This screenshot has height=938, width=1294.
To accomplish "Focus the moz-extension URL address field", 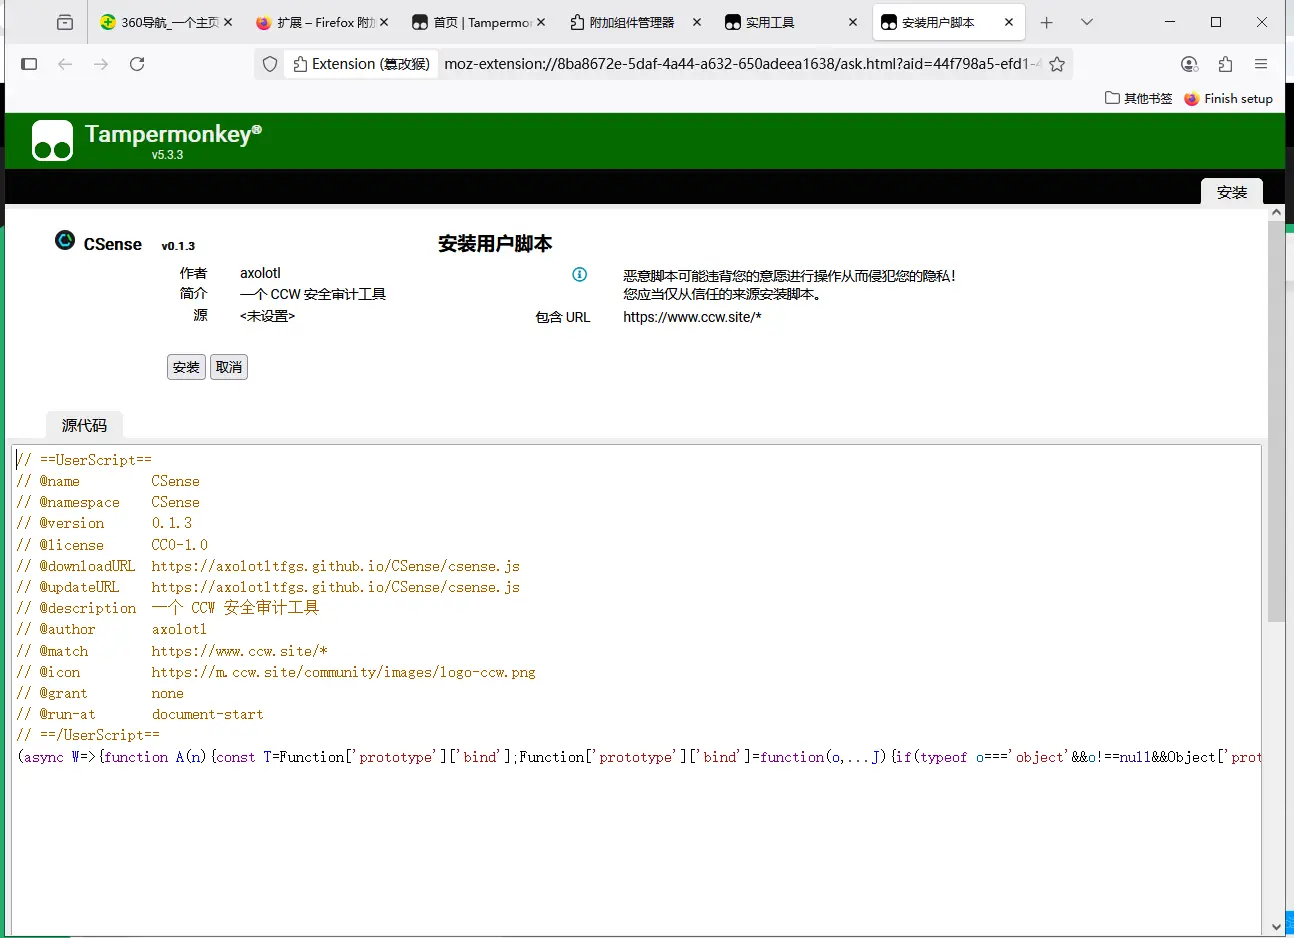I will [x=741, y=64].
